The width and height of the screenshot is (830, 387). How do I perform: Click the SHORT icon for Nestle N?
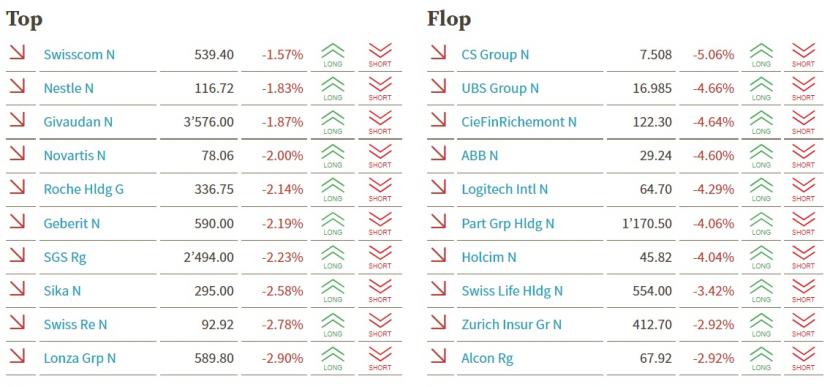click(380, 89)
